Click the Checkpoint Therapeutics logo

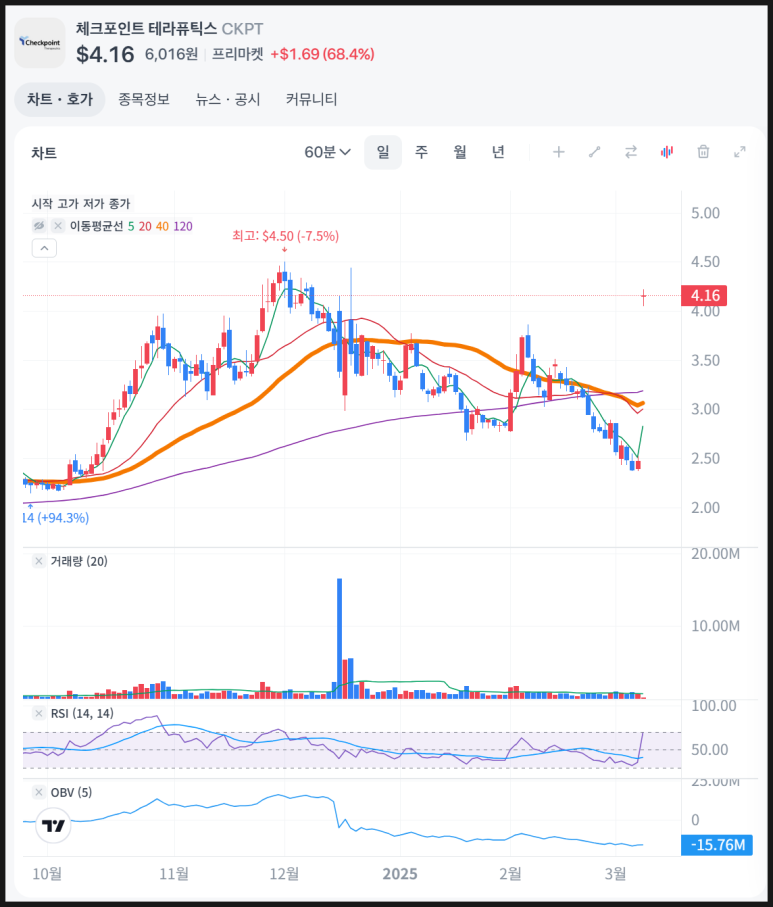(x=40, y=43)
